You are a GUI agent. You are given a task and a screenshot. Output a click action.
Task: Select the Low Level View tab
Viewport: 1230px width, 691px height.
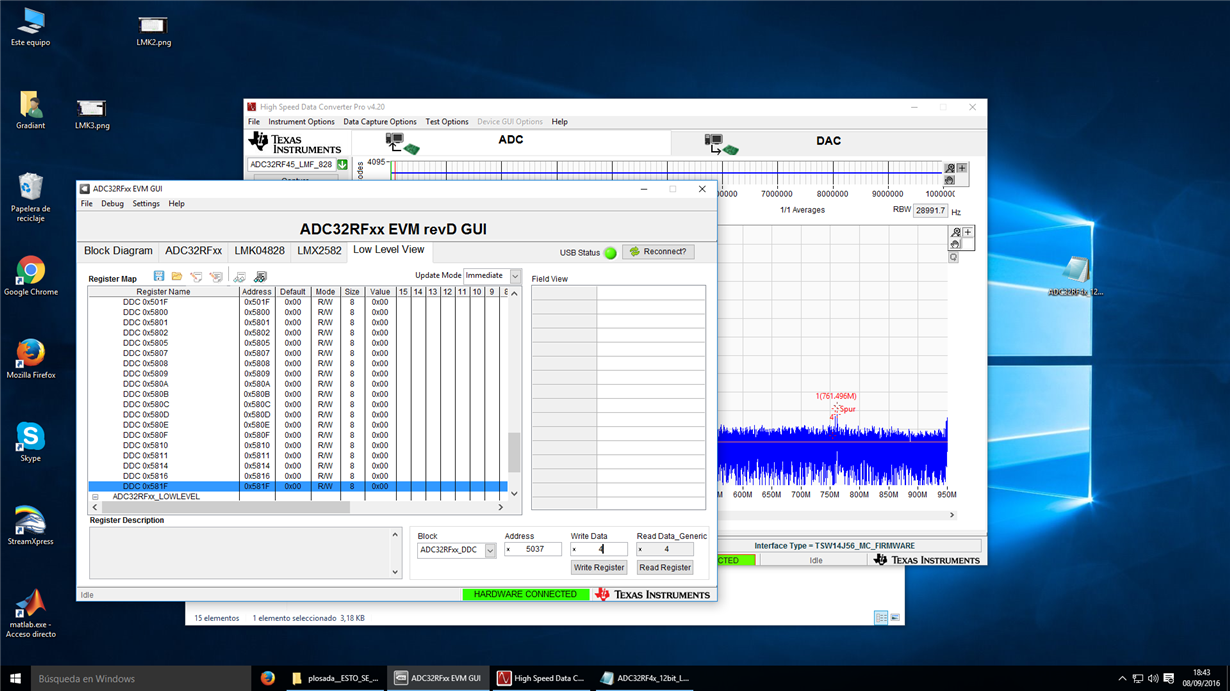click(x=388, y=250)
